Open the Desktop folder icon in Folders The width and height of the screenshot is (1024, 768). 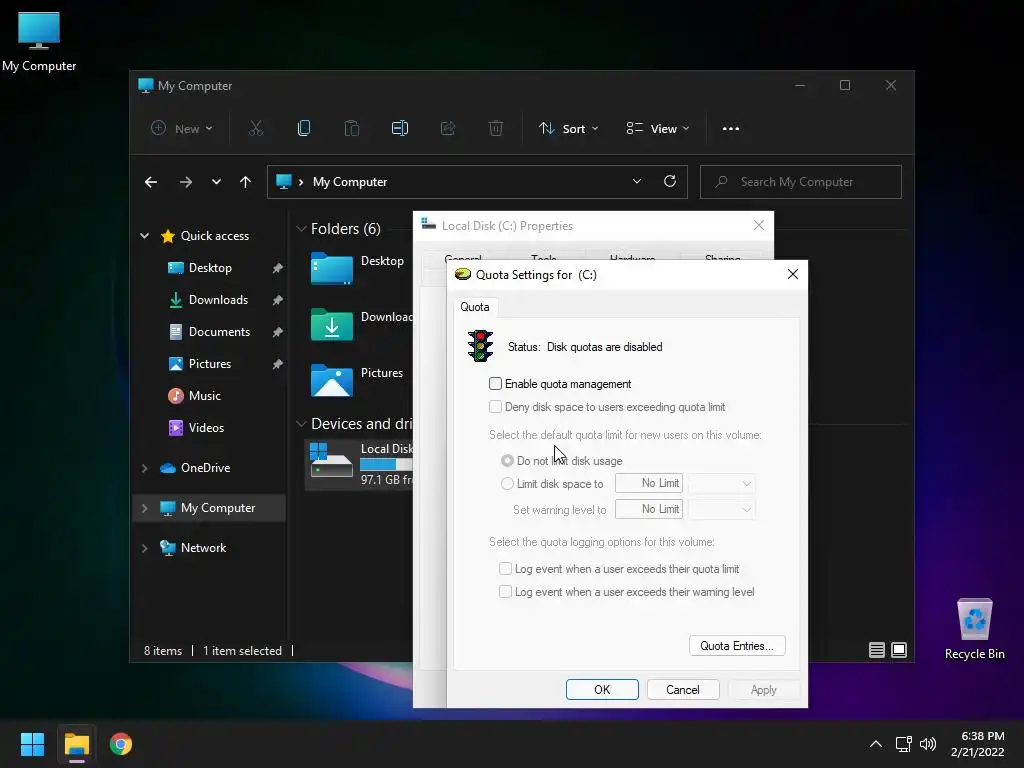pyautogui.click(x=332, y=268)
